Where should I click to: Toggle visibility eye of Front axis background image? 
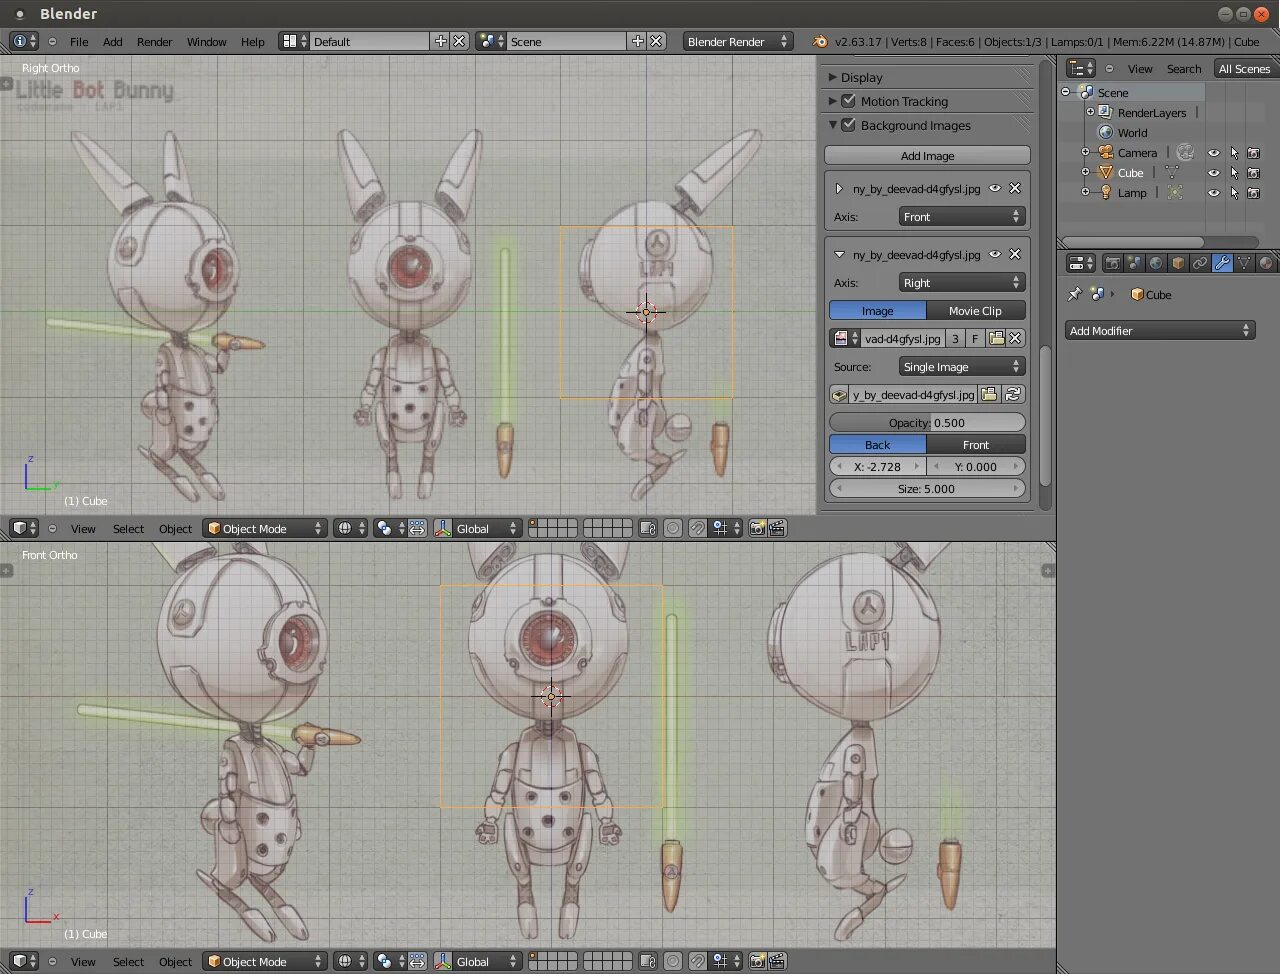tap(995, 188)
